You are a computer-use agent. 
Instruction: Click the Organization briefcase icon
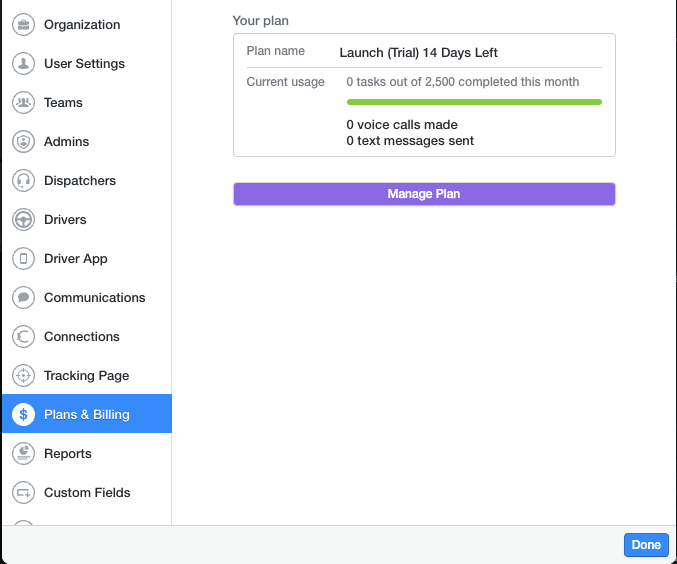[23, 25]
